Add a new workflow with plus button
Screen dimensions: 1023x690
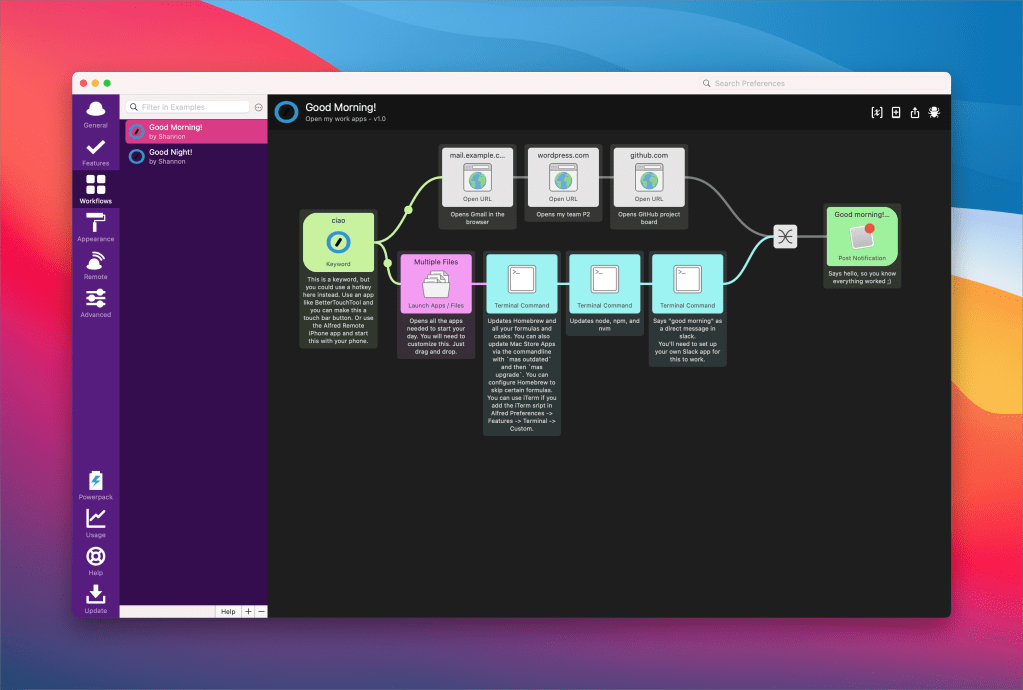tap(248, 611)
